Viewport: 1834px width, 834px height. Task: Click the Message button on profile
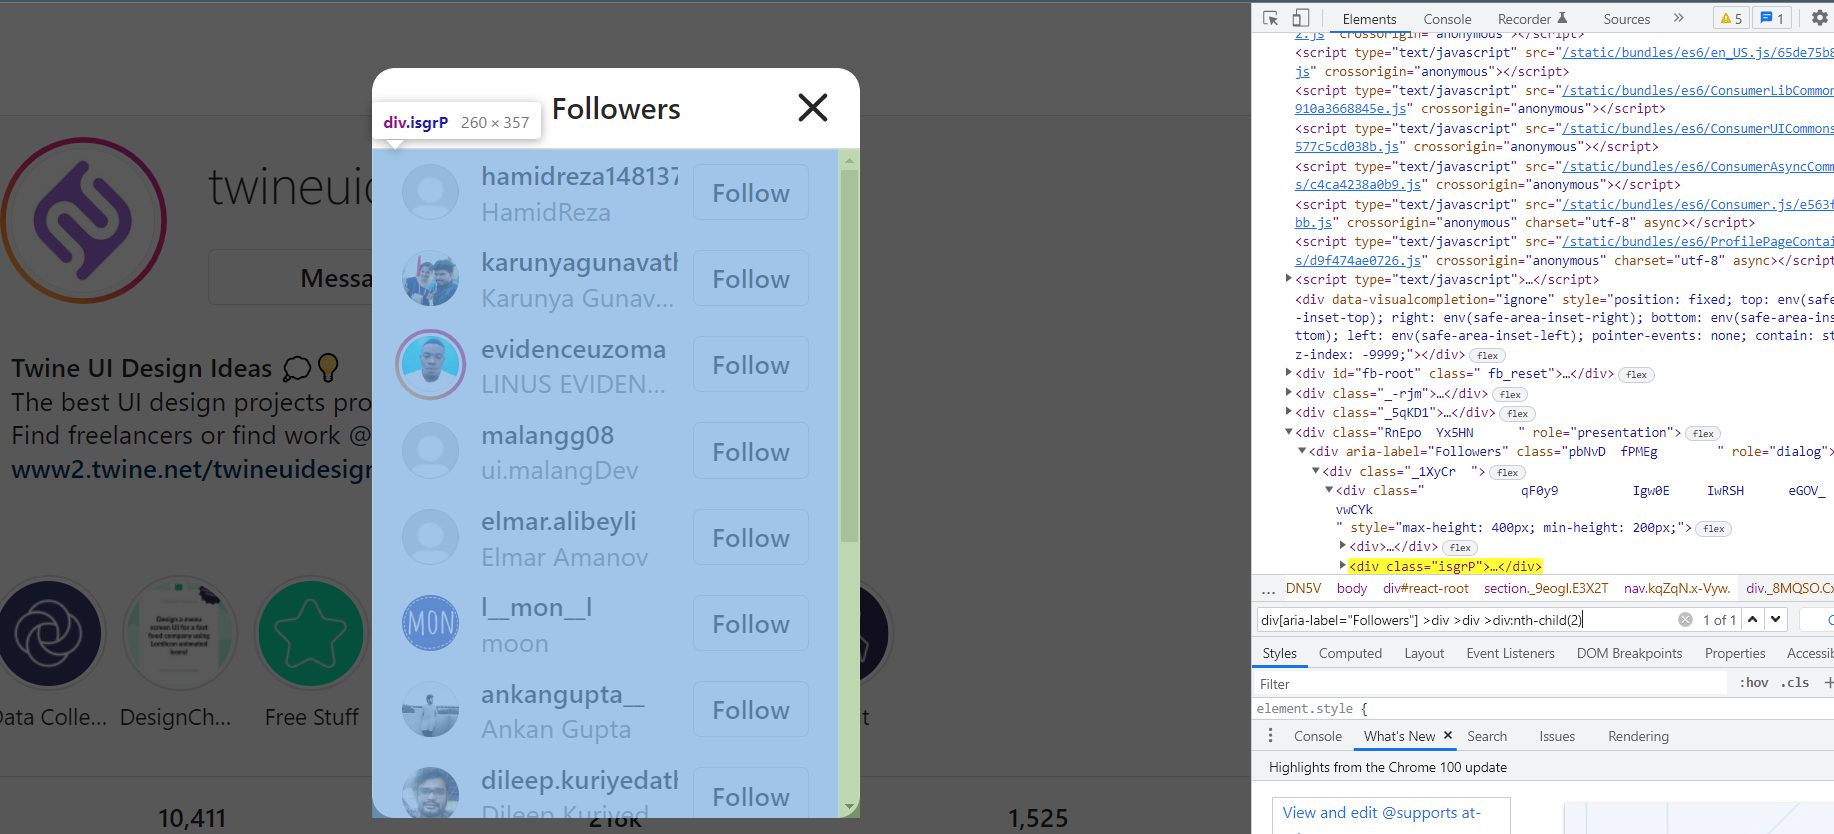coord(290,277)
